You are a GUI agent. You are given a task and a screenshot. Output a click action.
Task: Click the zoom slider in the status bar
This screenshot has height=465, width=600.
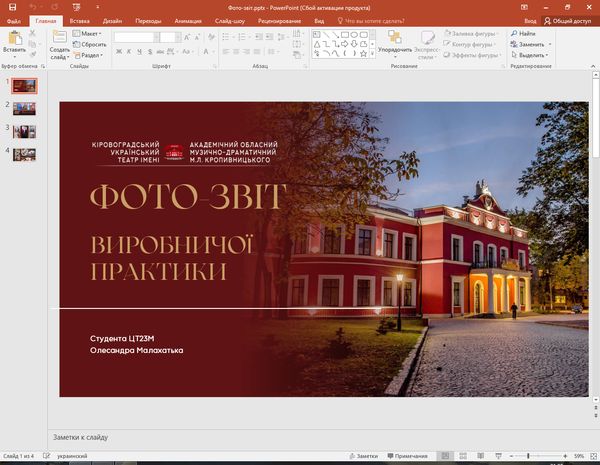pos(528,456)
